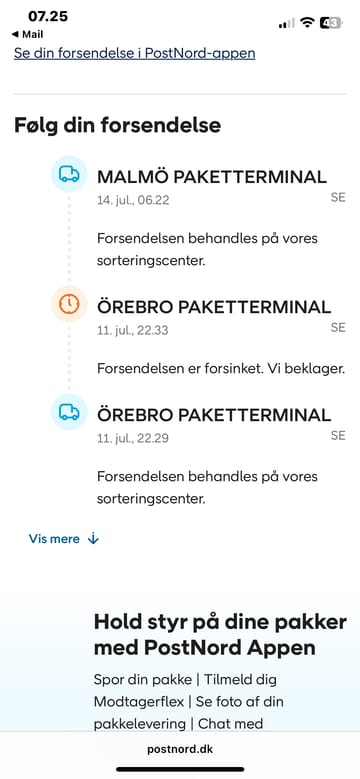360x779 pixels.
Task: Tap the truck icon beside Malmö Paketterminal
Action: tap(69, 174)
